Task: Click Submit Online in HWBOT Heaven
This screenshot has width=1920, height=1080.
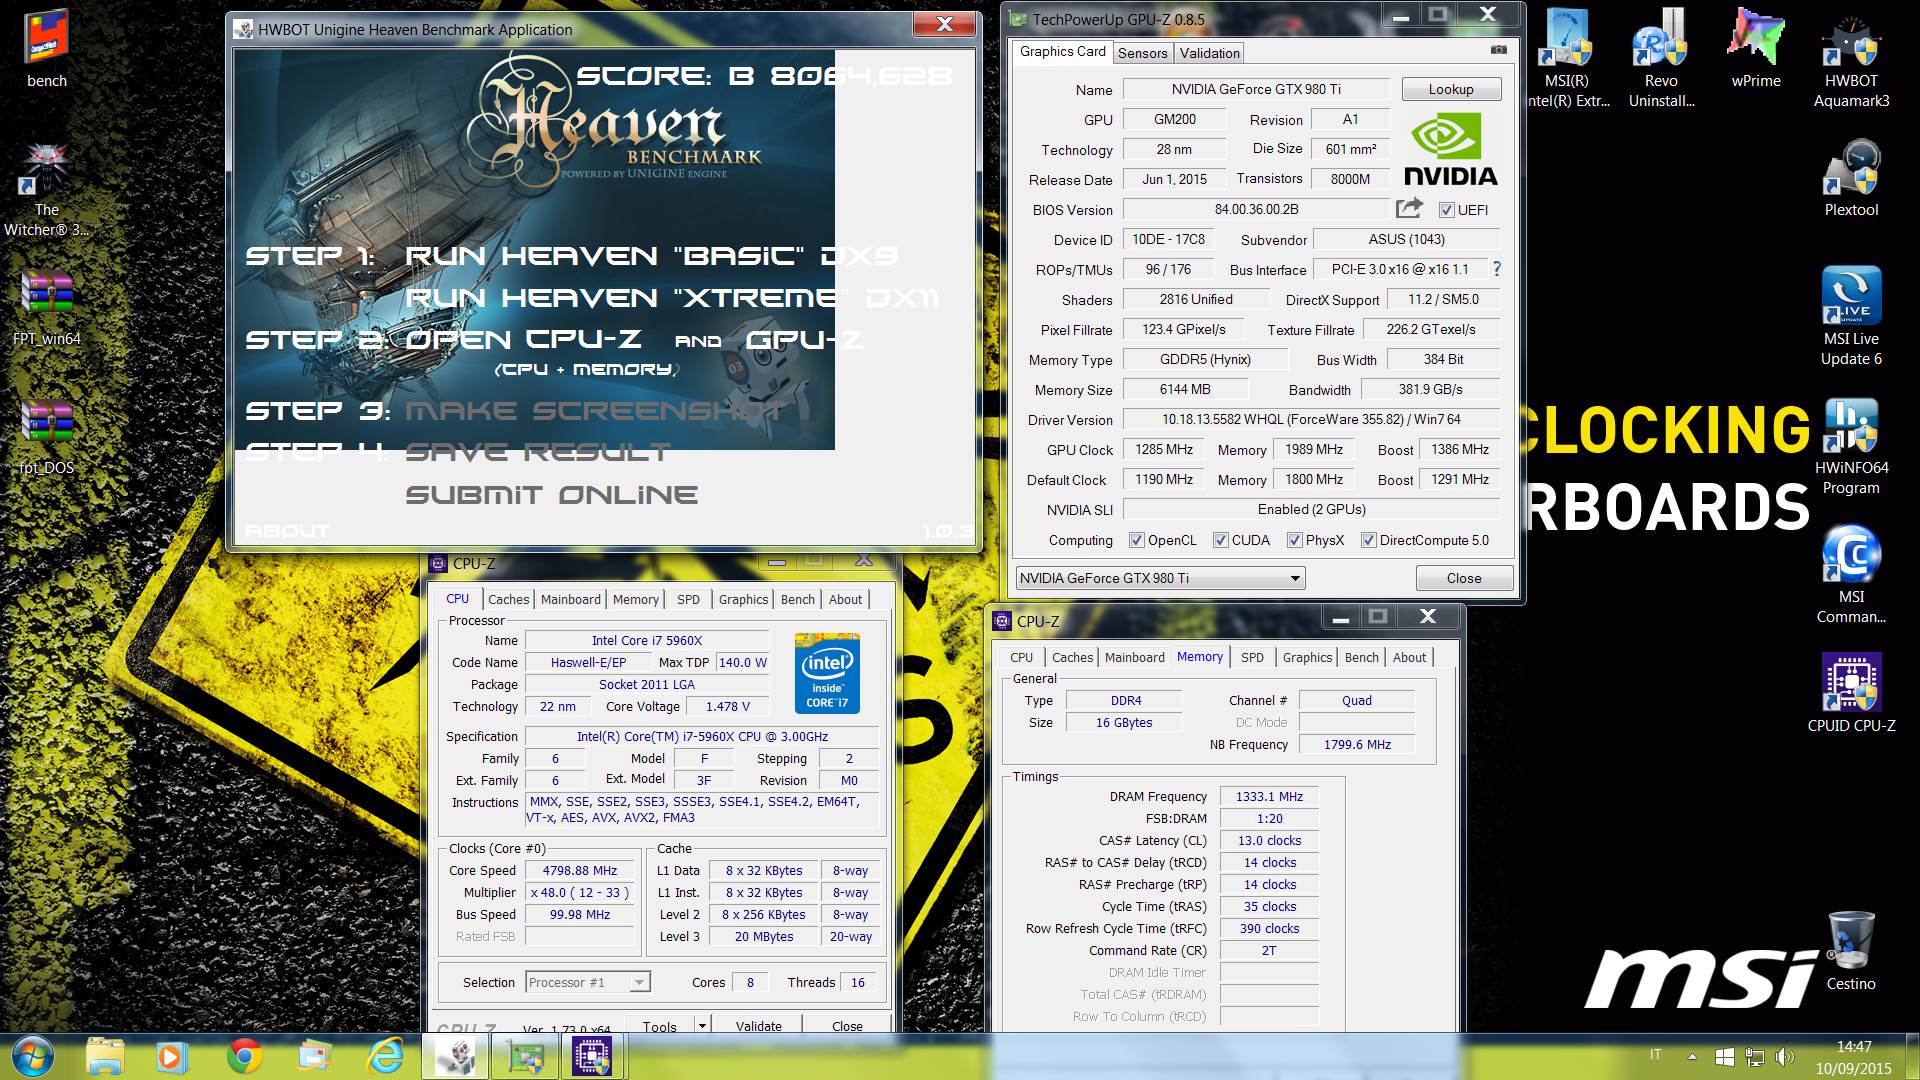Action: click(x=552, y=495)
